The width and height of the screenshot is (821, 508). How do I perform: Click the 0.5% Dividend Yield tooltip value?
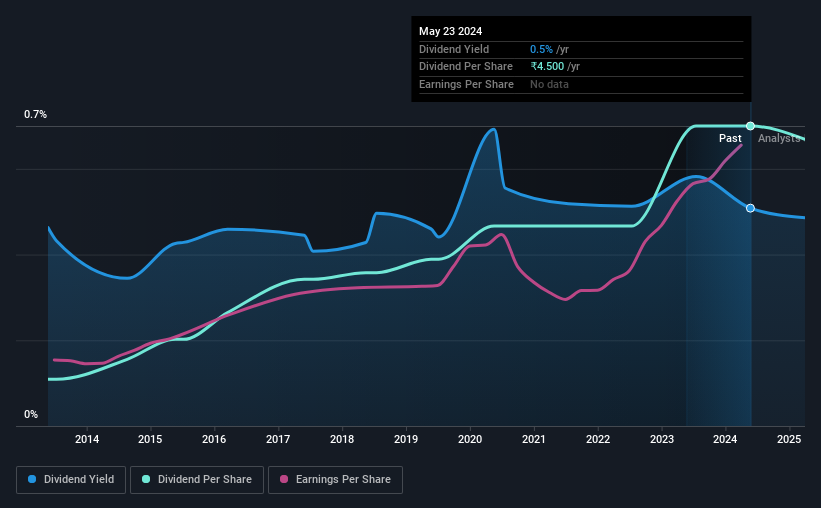pyautogui.click(x=541, y=49)
